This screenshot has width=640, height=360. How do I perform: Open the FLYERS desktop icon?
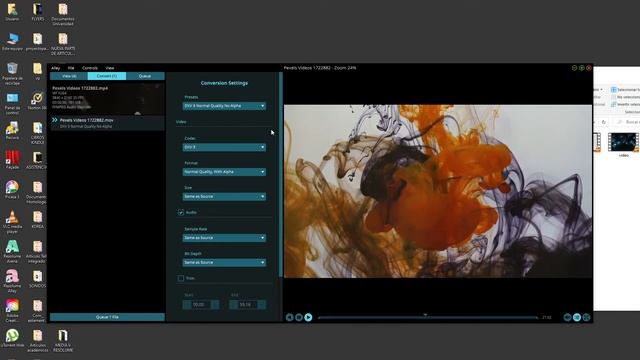pyautogui.click(x=38, y=12)
